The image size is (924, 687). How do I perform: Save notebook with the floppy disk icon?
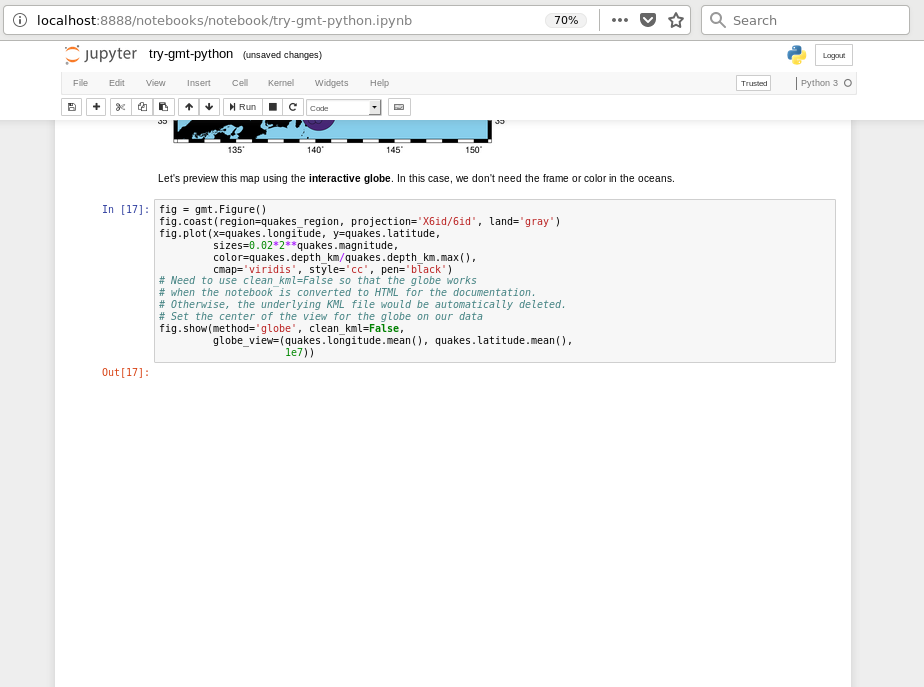(71, 107)
